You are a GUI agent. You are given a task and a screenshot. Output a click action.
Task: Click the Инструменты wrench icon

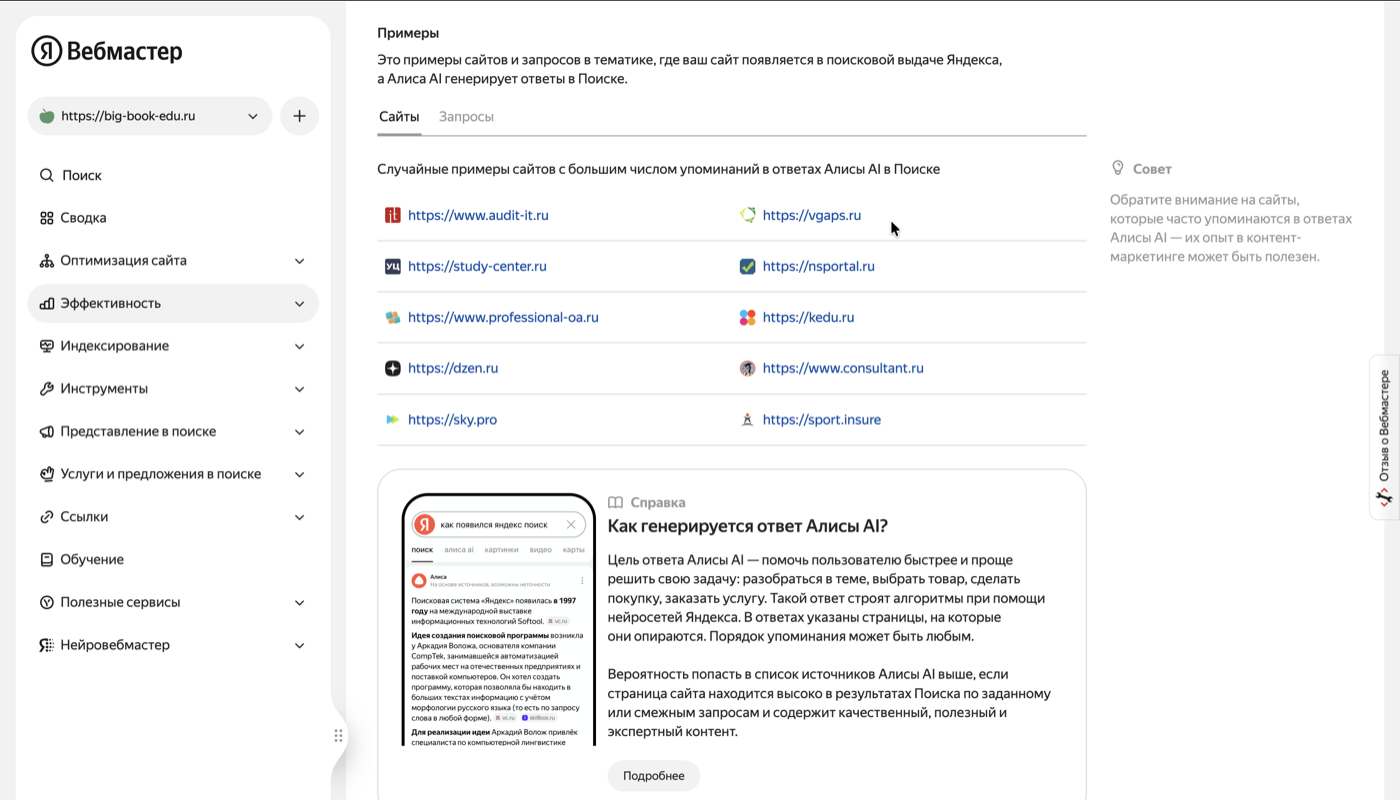click(x=46, y=389)
